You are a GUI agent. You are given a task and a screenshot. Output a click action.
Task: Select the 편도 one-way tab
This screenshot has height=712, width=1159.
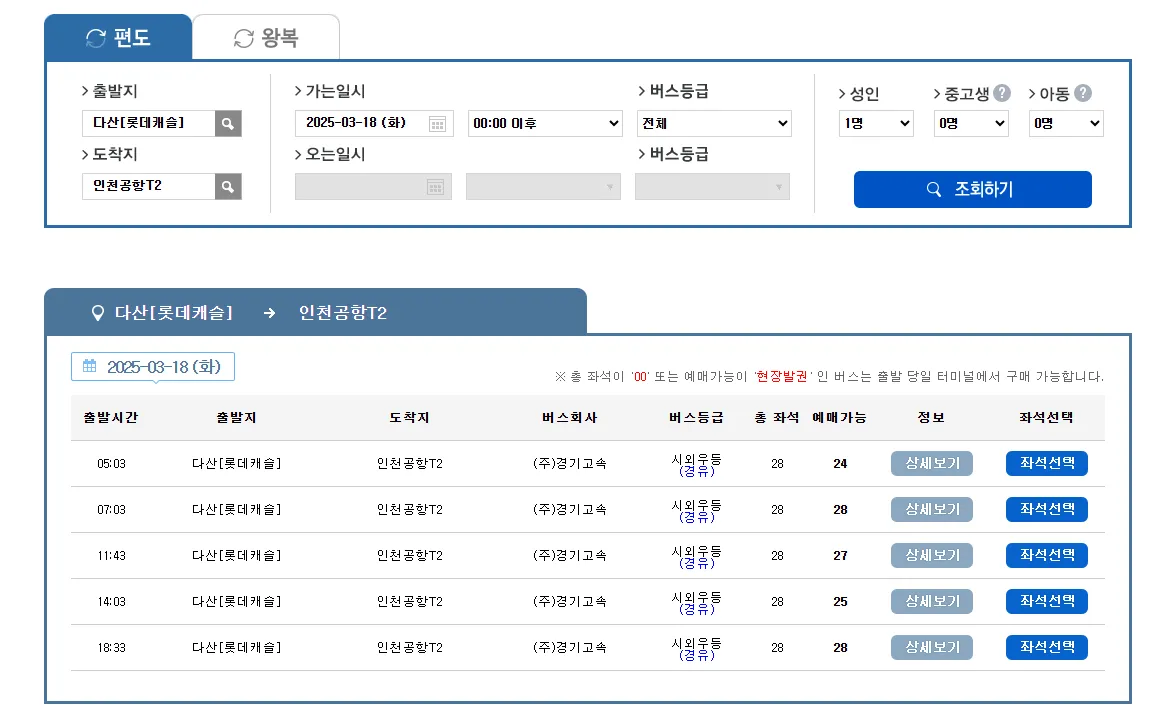click(x=119, y=34)
